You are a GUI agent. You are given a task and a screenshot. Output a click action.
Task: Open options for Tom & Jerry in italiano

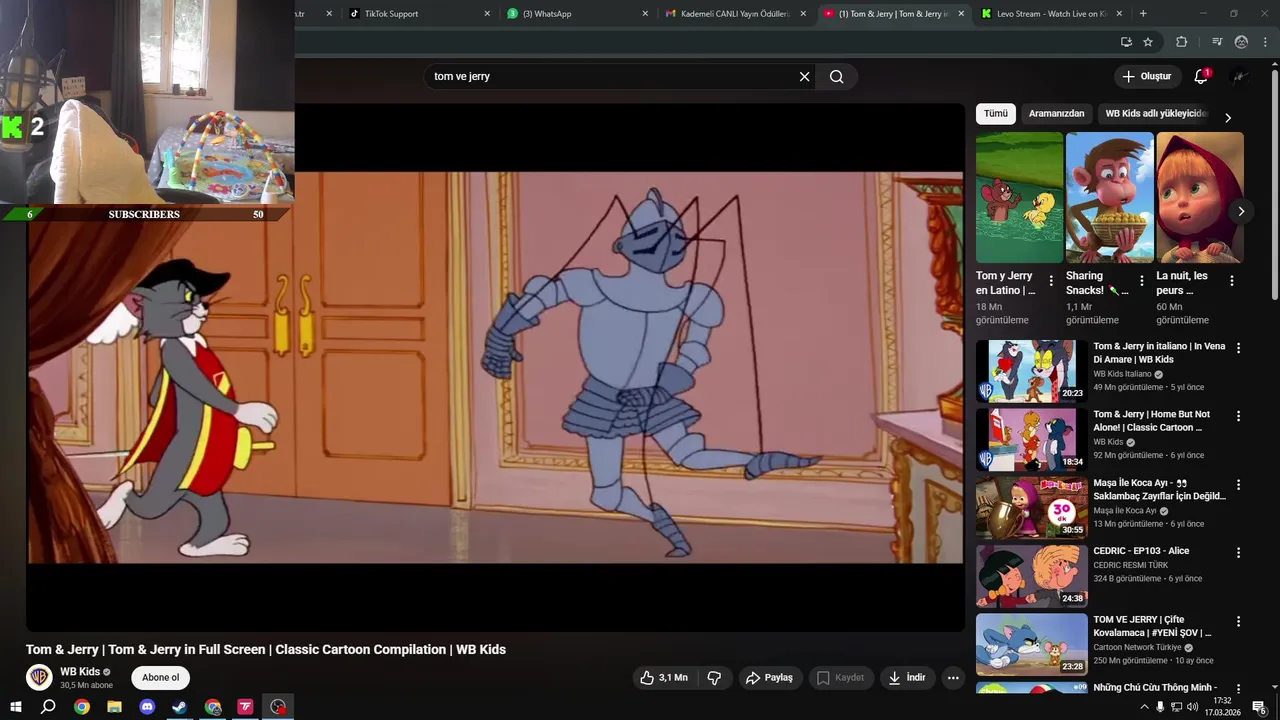click(1238, 348)
